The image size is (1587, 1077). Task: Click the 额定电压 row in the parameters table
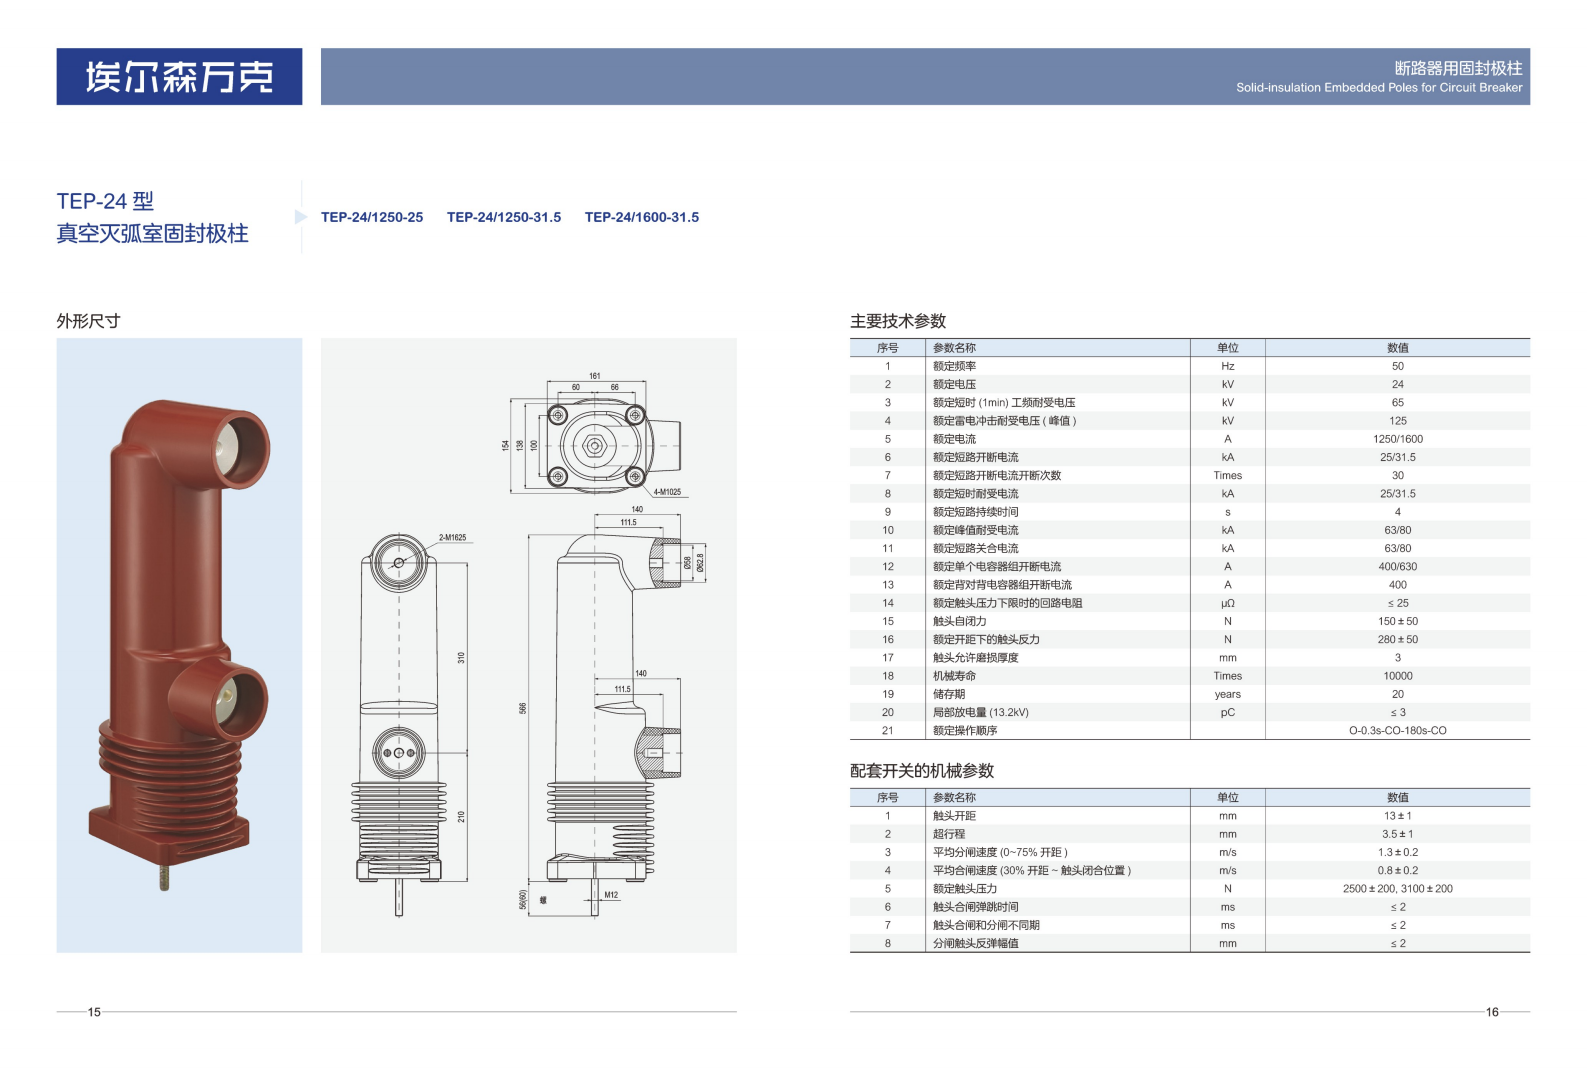[954, 384]
